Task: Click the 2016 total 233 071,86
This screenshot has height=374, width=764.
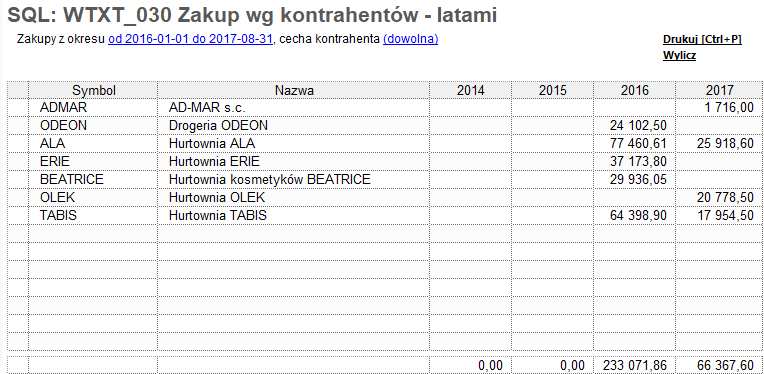Action: point(635,365)
